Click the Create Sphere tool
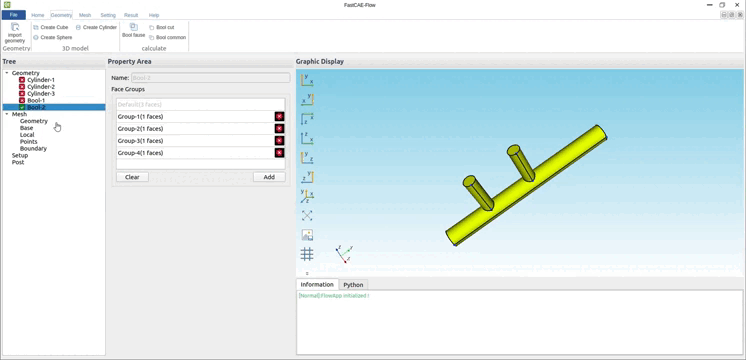Viewport: 746px width, 360px height. click(52, 38)
